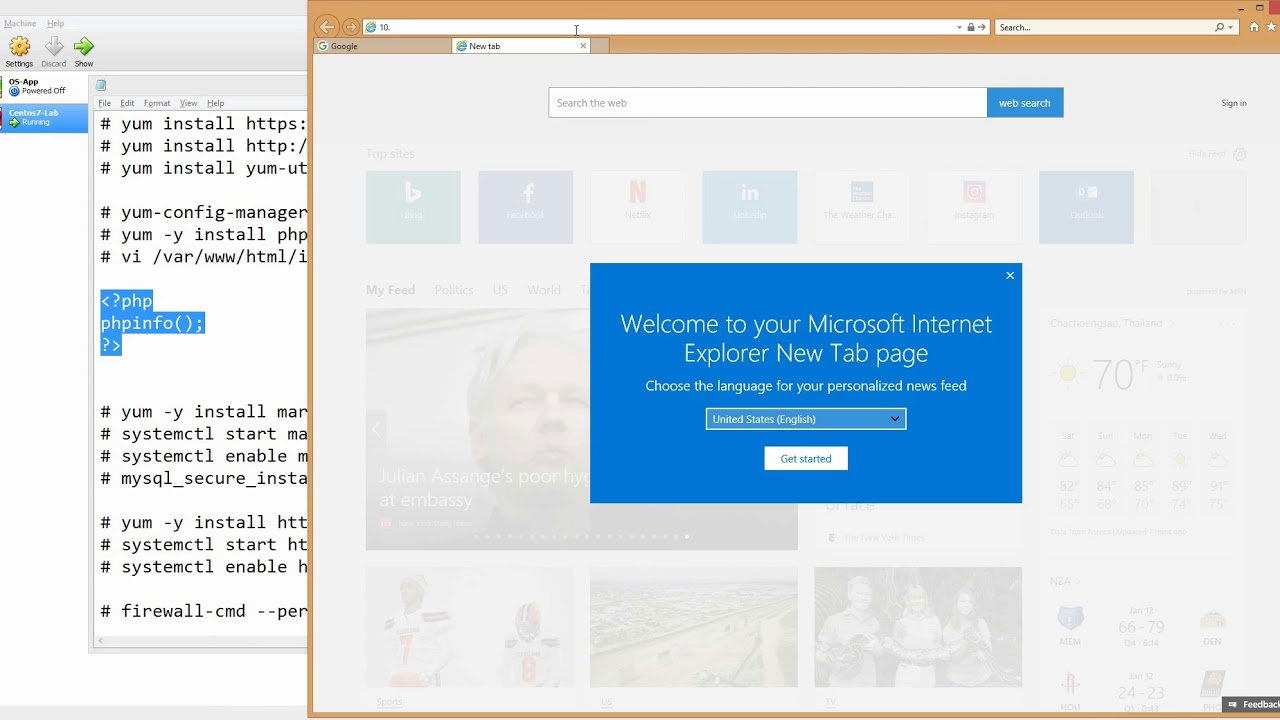The width and height of the screenshot is (1280, 720).
Task: Switch to the Google tab
Action: [x=383, y=46]
